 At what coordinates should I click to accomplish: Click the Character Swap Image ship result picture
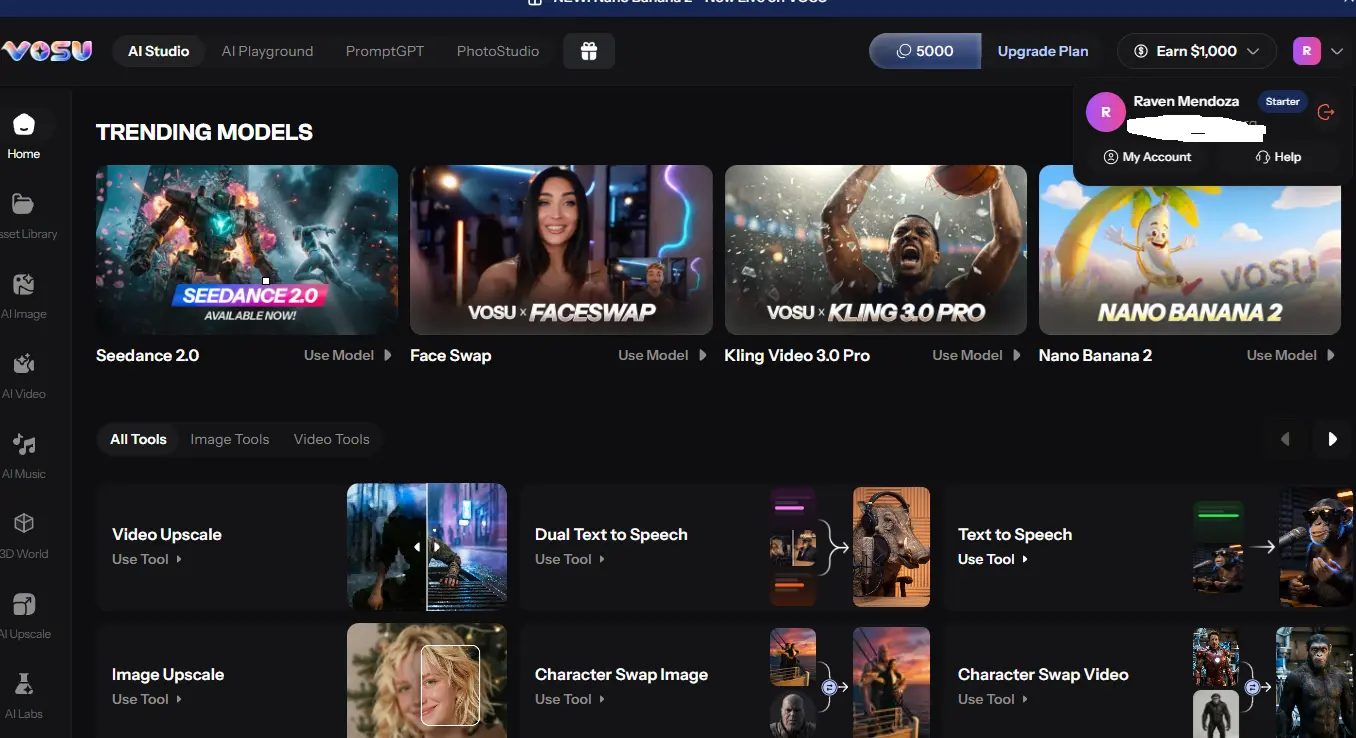click(x=891, y=682)
